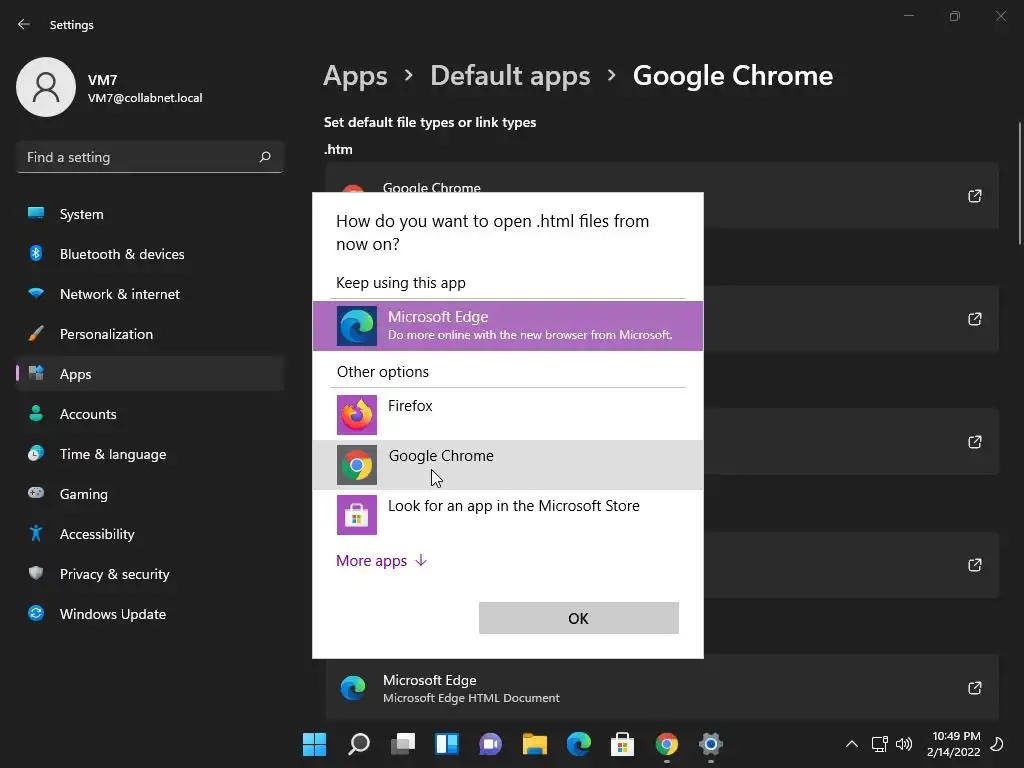Launch Microsoft Edge from the taskbar
Screen dimensions: 1024x768
[579, 744]
